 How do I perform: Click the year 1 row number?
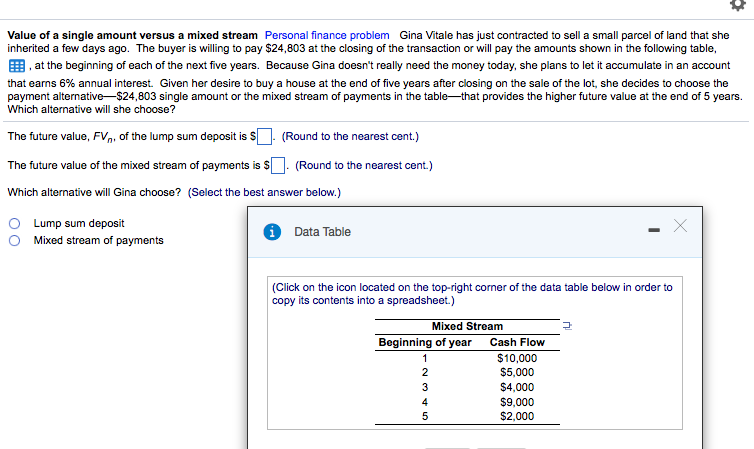(425, 358)
